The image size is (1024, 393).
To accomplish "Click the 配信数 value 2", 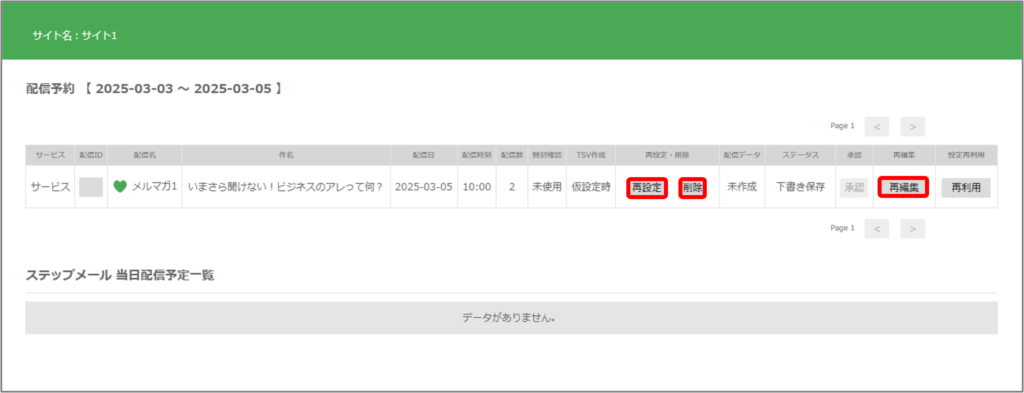I will point(512,187).
